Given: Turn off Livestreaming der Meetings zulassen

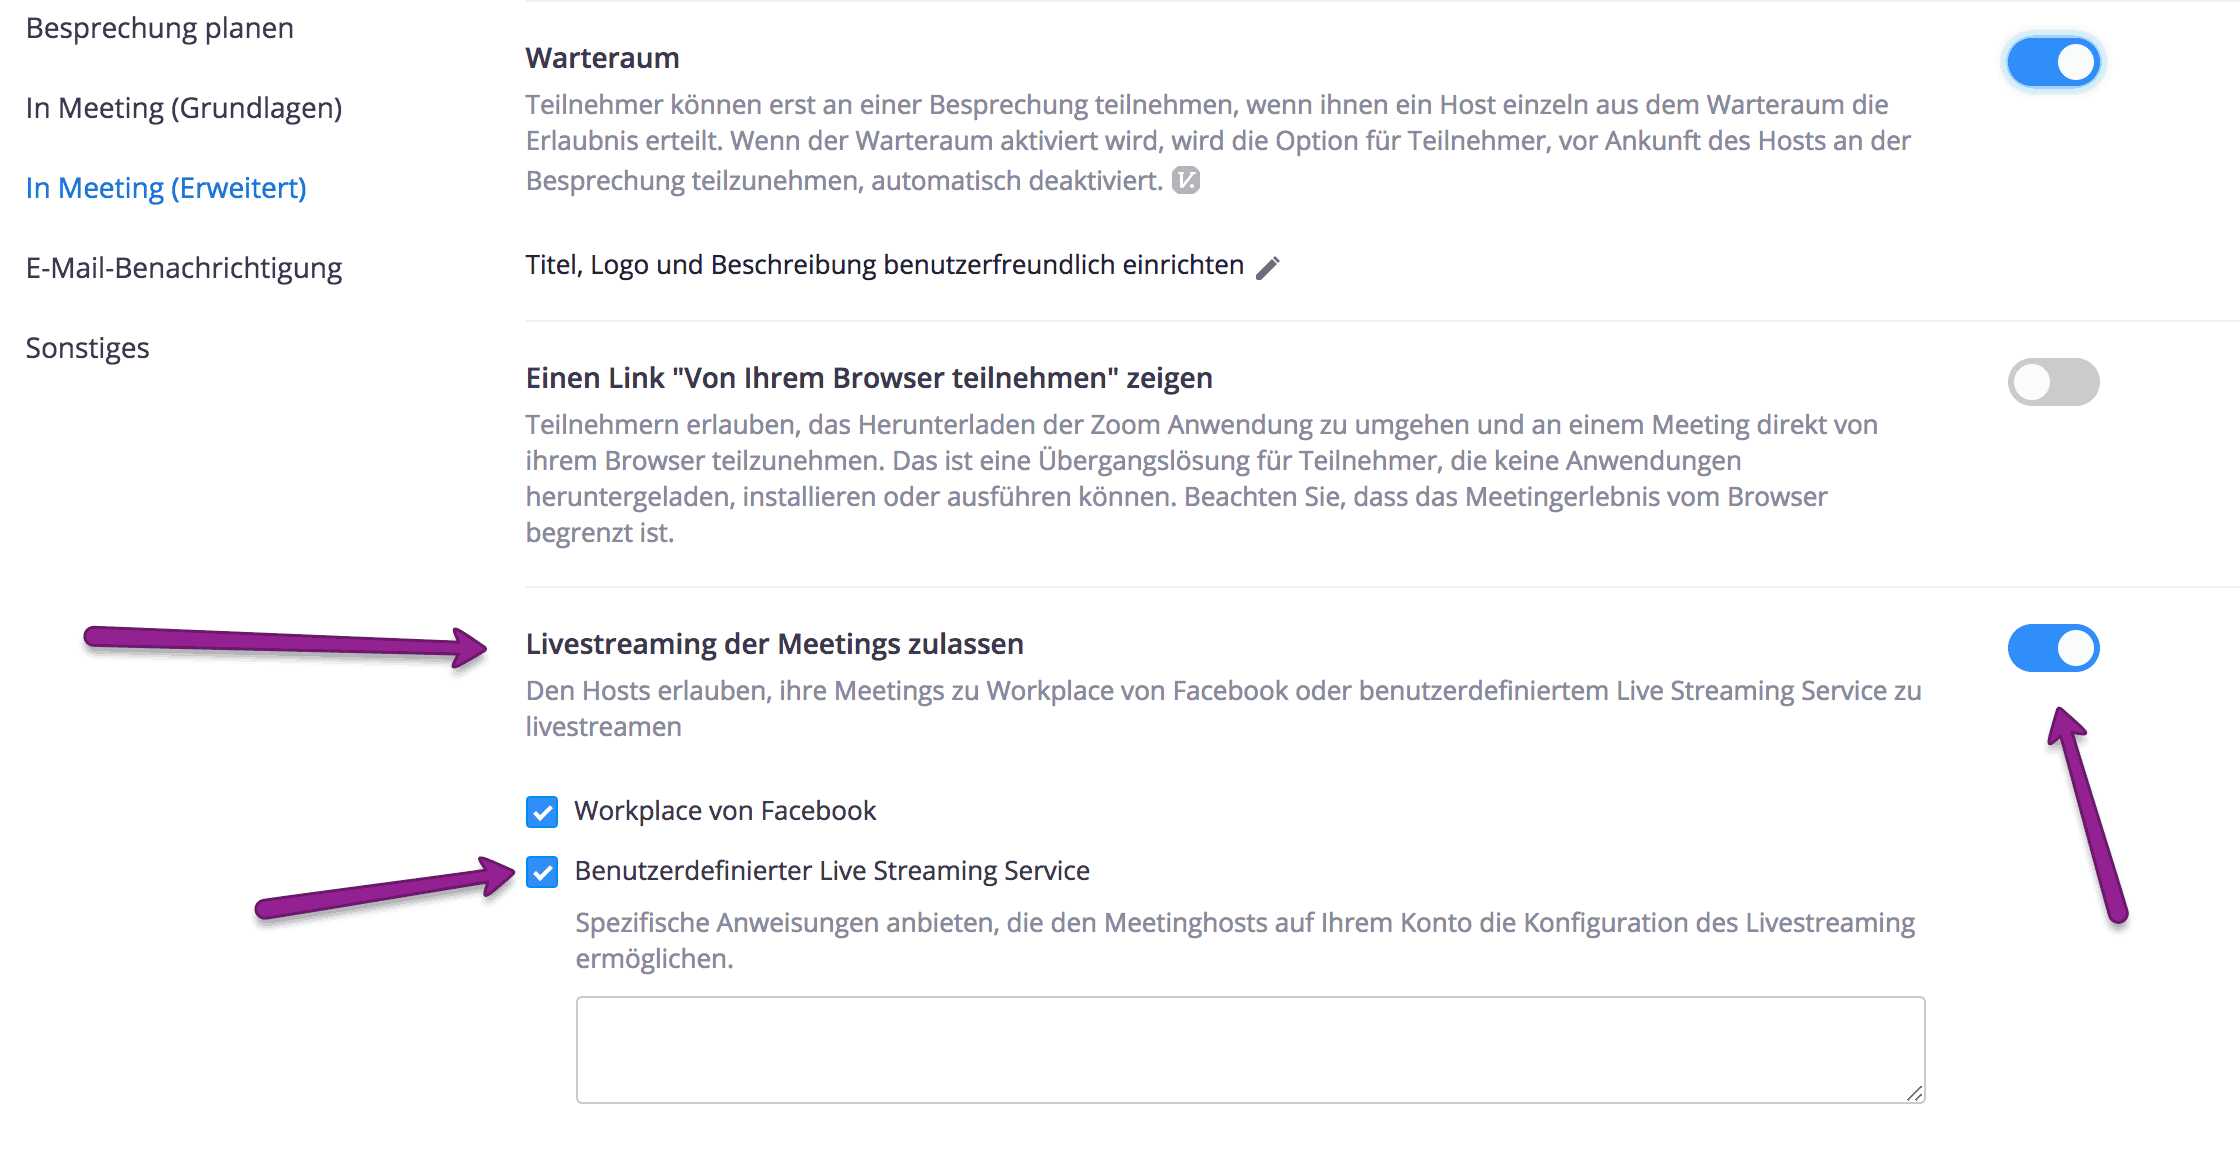Looking at the screenshot, I should coord(2053,647).
